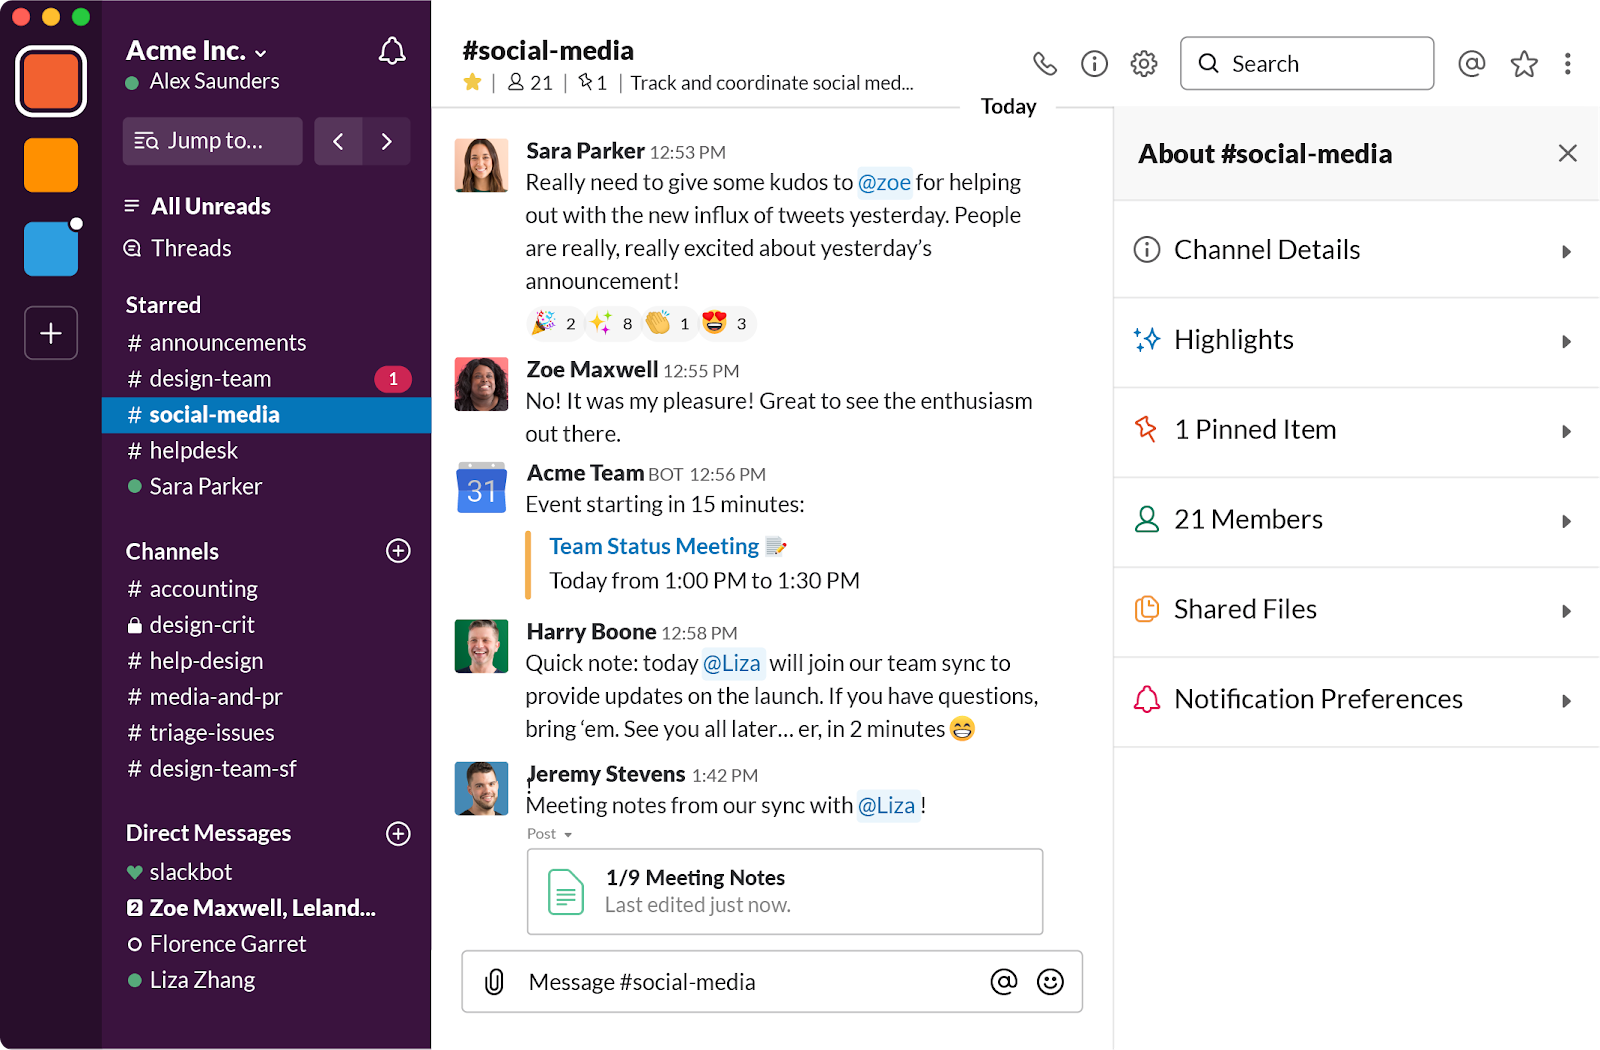Open starred items star icon in header
Image resolution: width=1600 pixels, height=1050 pixels.
[x=1524, y=64]
